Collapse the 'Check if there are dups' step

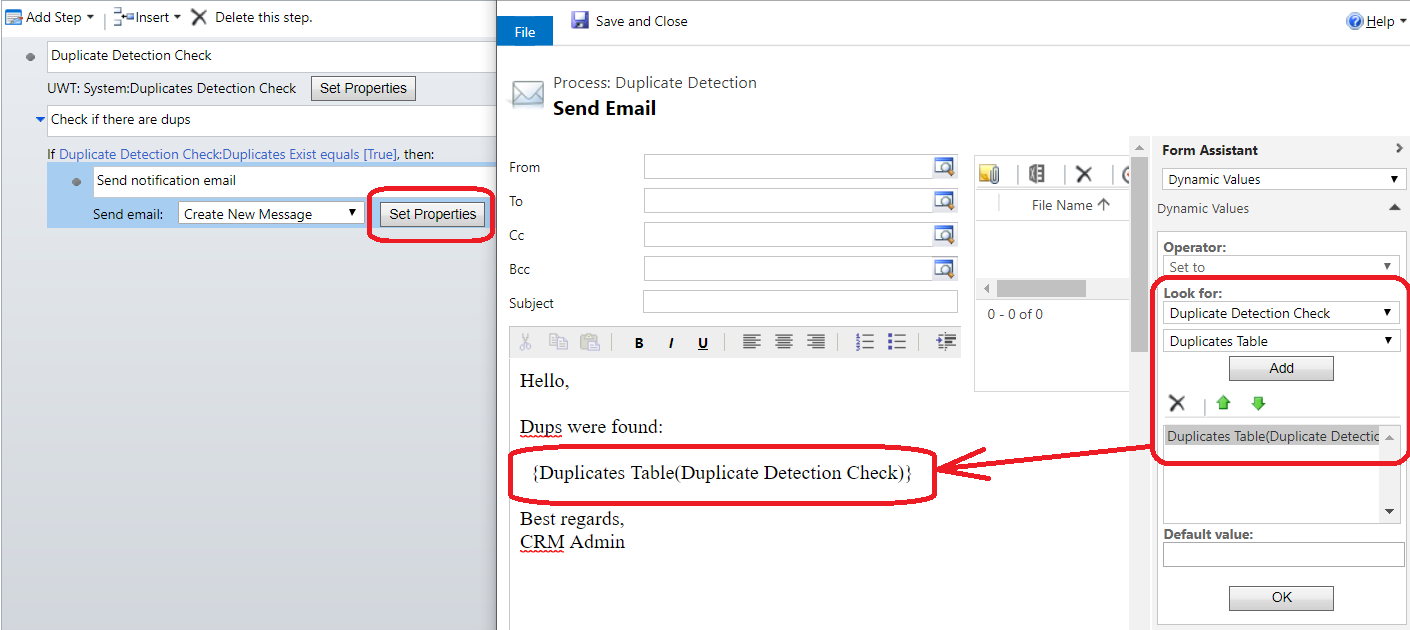click(x=39, y=119)
